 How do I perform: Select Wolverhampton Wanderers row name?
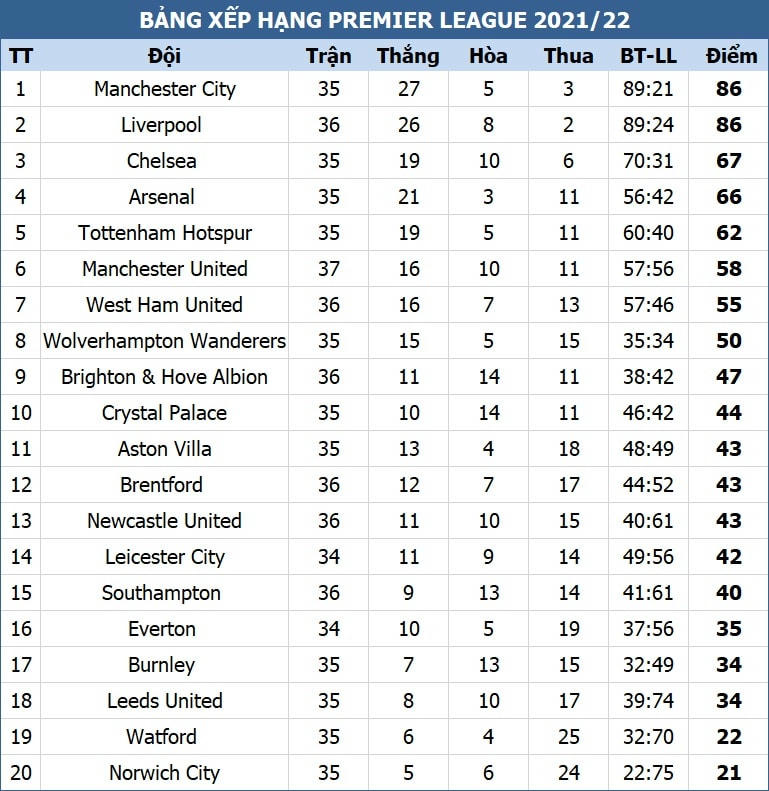pyautogui.click(x=165, y=341)
